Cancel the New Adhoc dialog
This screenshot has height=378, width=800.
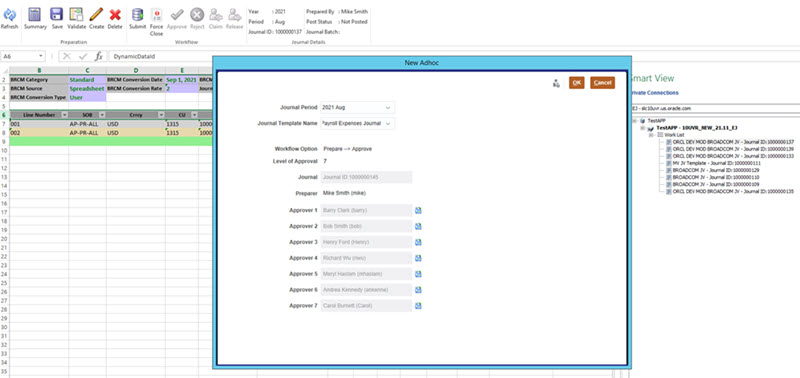(603, 83)
